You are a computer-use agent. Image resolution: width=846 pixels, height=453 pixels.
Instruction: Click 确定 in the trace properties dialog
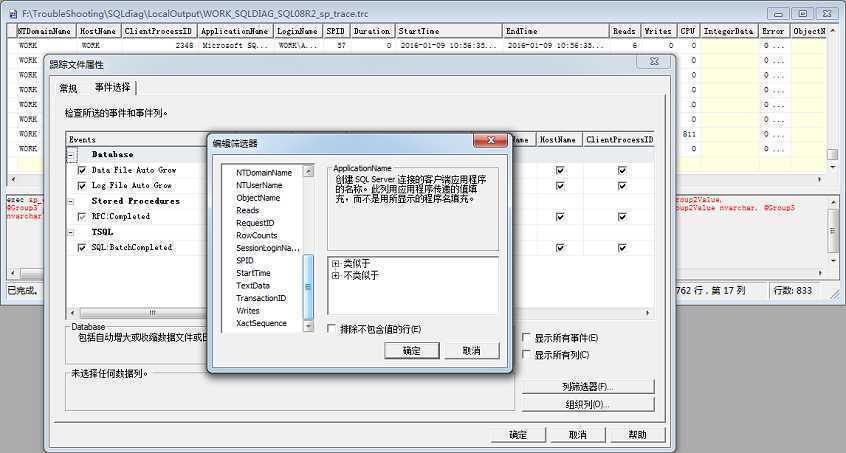[x=518, y=434]
